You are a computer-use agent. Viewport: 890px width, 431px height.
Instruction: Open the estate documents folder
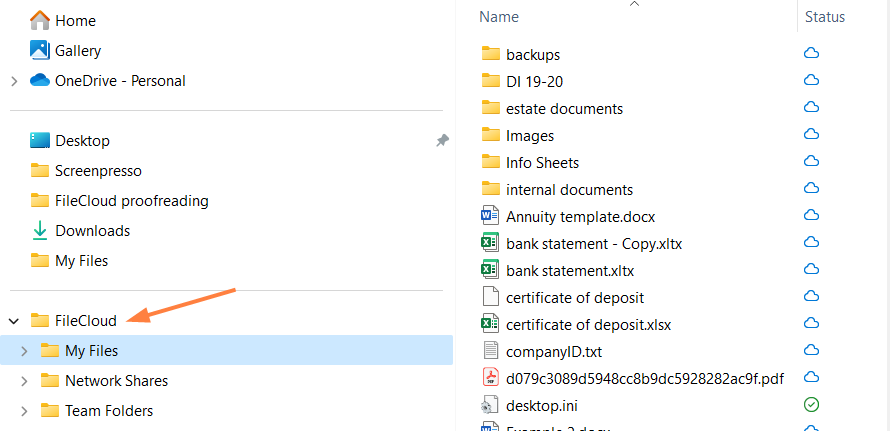[564, 108]
